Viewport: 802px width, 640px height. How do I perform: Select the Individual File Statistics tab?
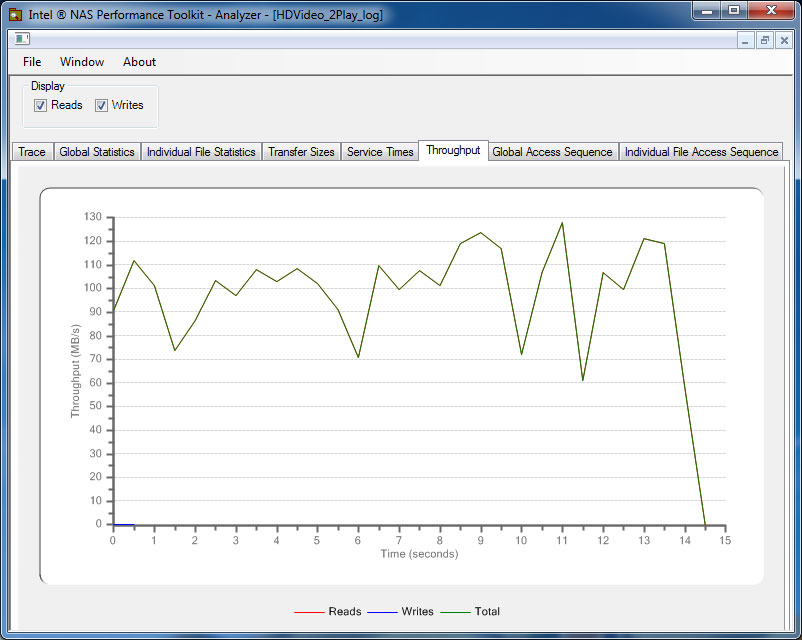[x=201, y=152]
